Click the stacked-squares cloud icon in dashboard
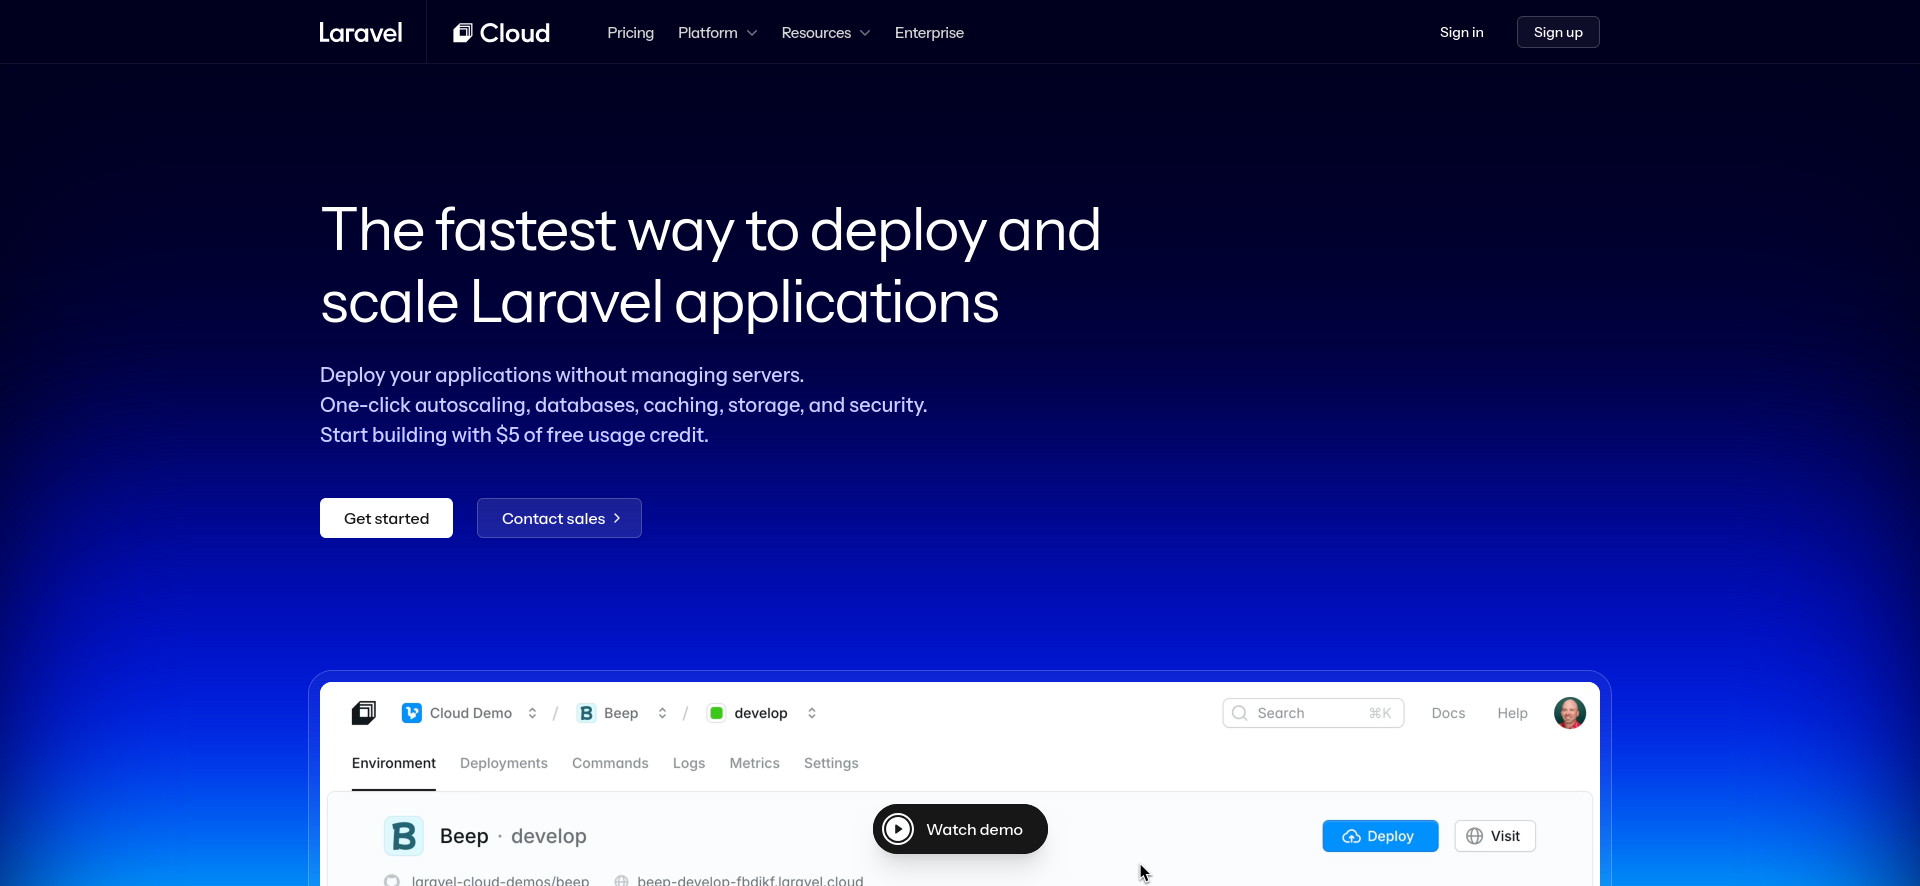The width and height of the screenshot is (1920, 886). click(364, 713)
